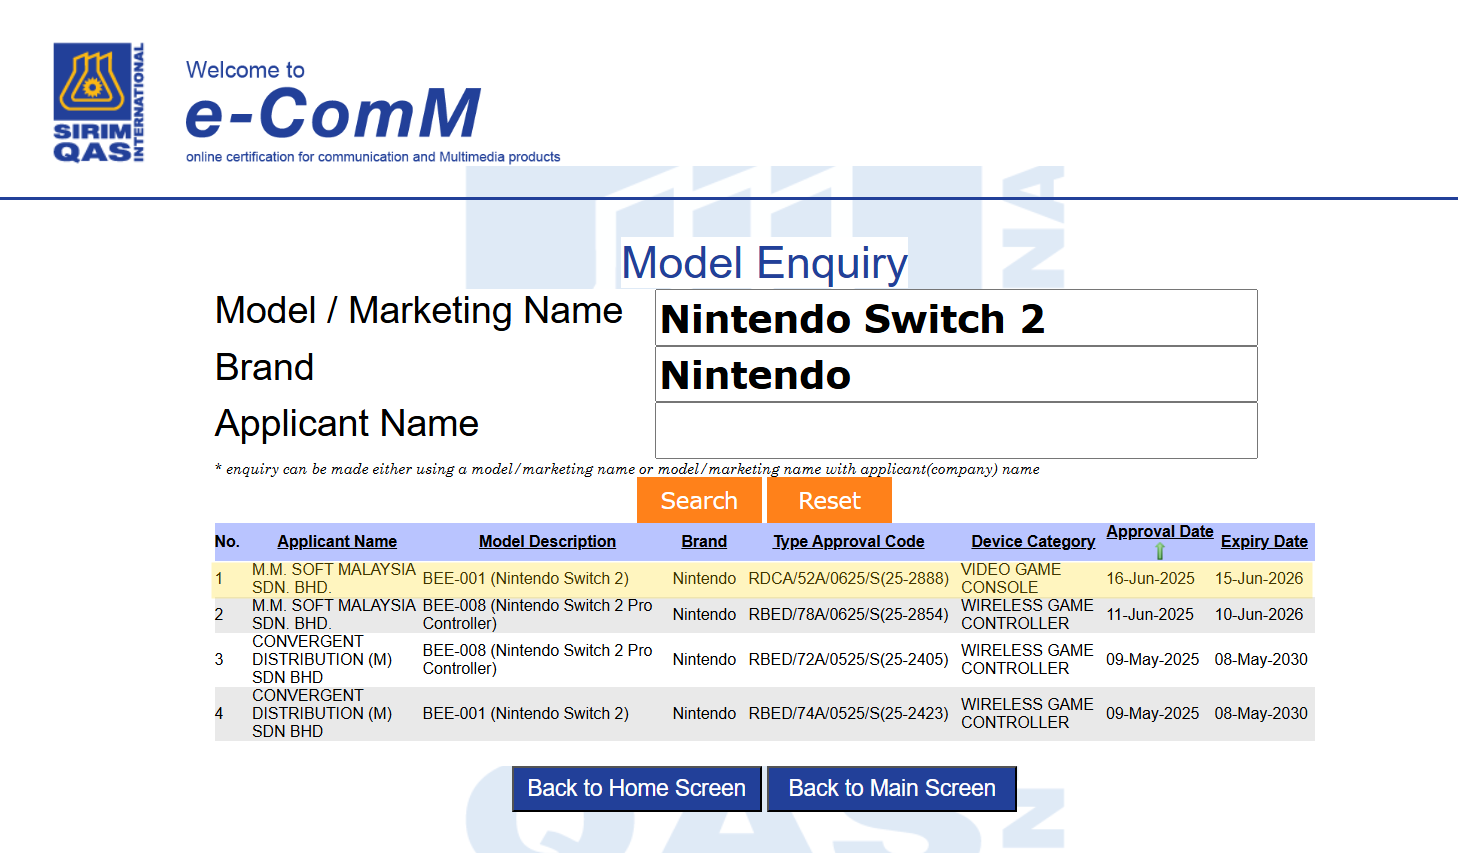Sort by Brand column header
Image resolution: width=1458 pixels, height=853 pixels.
click(x=704, y=541)
